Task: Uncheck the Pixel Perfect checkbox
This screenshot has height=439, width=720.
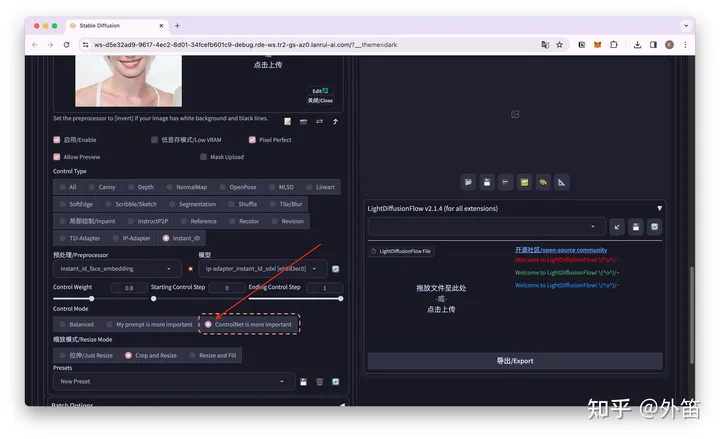Action: (x=252, y=140)
